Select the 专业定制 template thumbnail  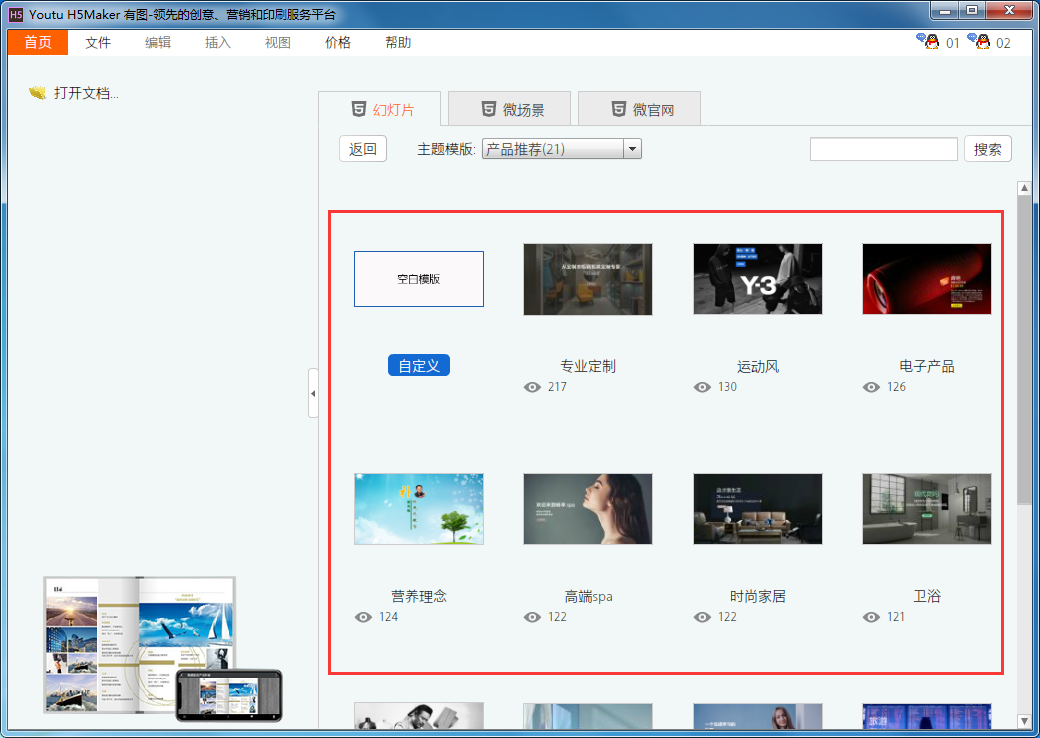[x=588, y=279]
